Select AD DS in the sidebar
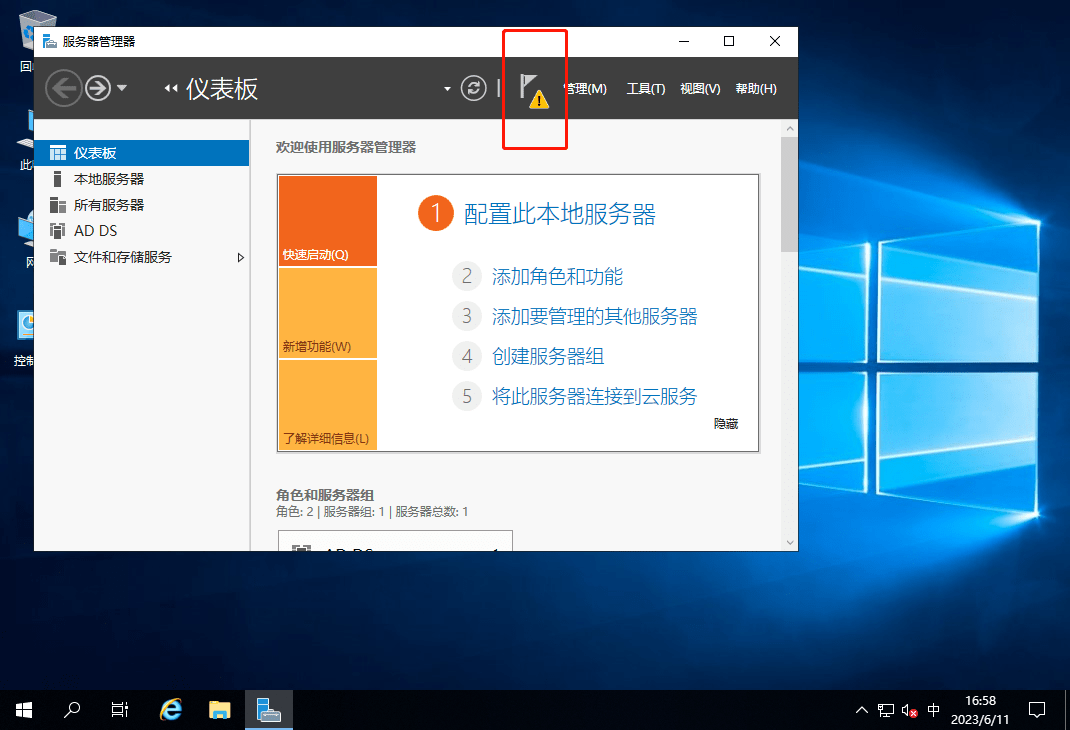The image size is (1070, 730). click(x=142, y=231)
